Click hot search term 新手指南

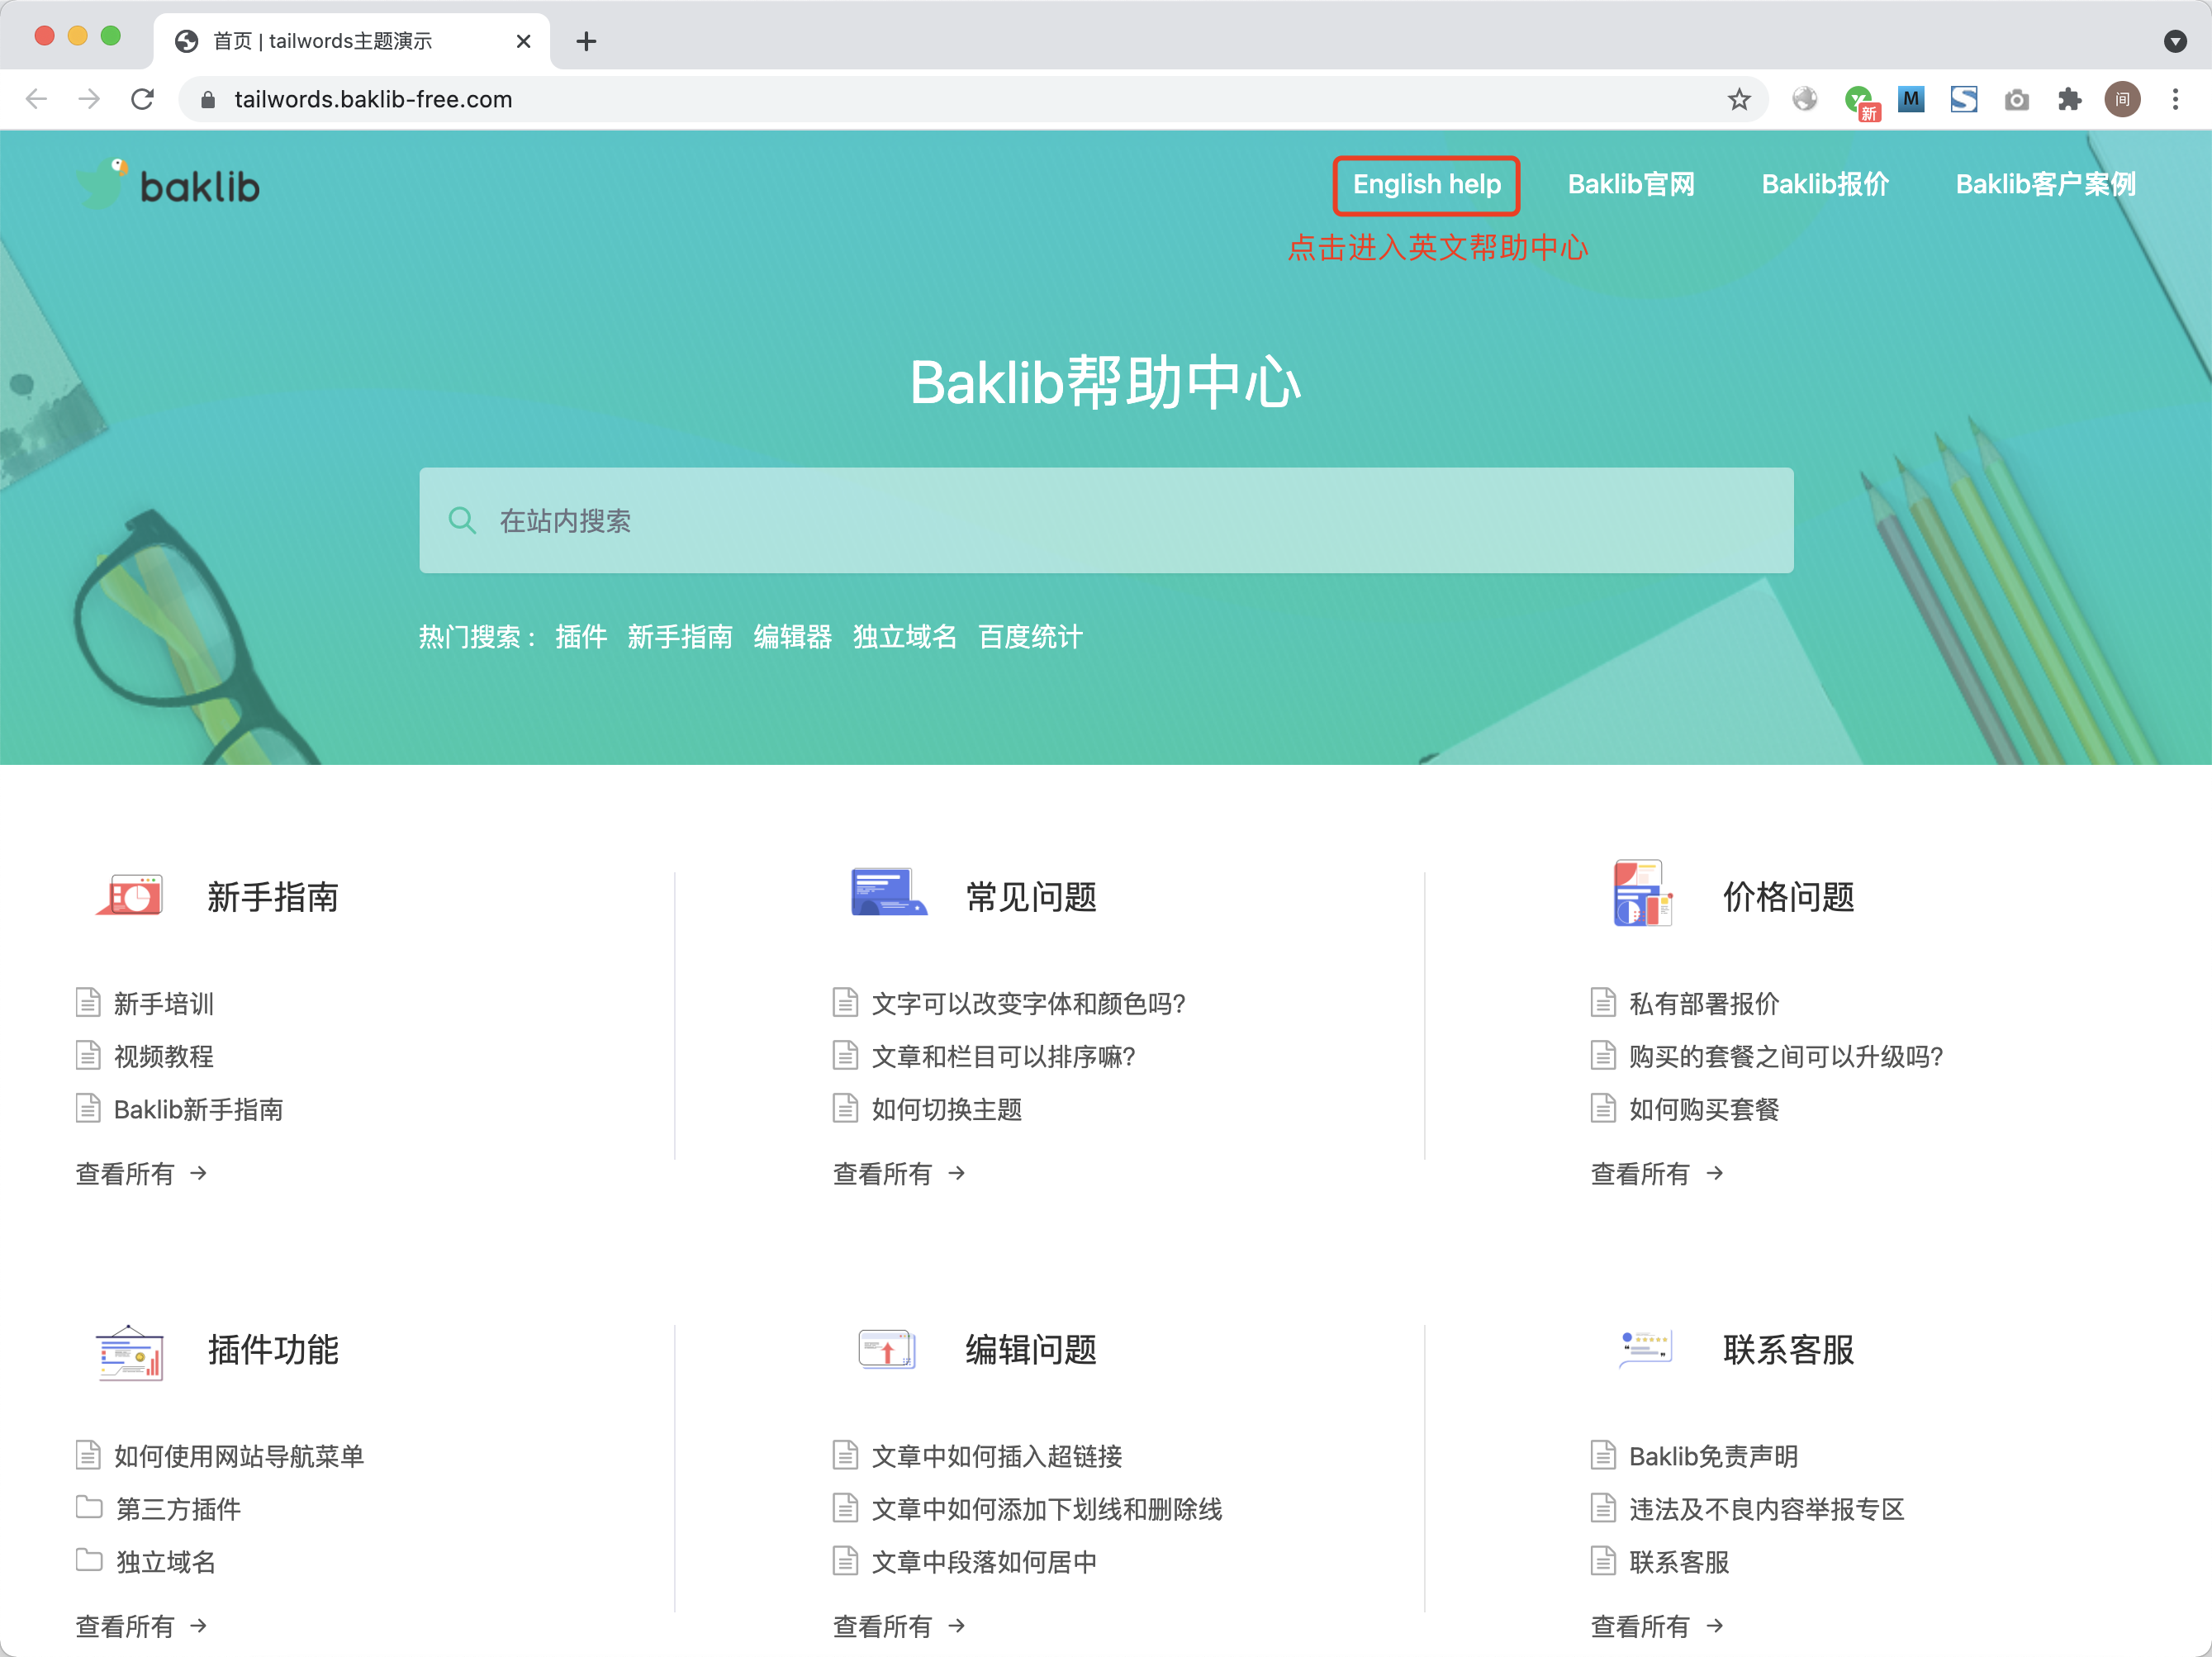click(680, 637)
